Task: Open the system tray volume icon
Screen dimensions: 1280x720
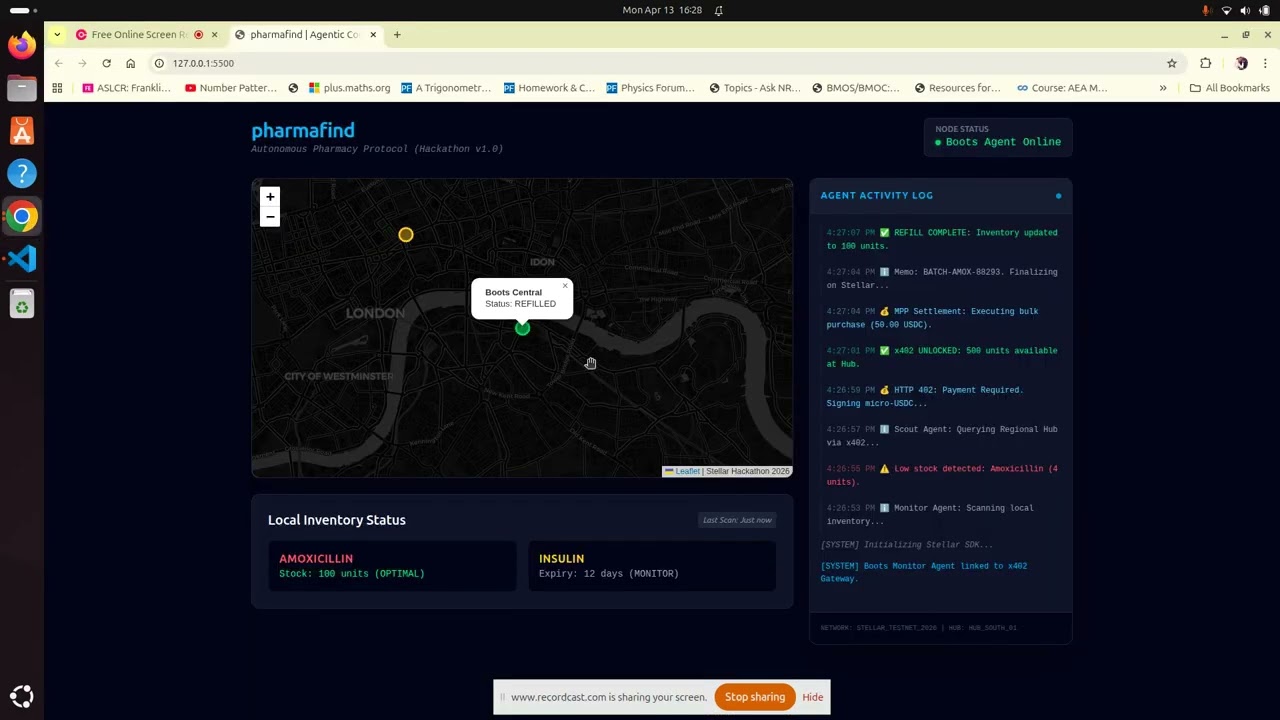Action: click(x=1245, y=10)
